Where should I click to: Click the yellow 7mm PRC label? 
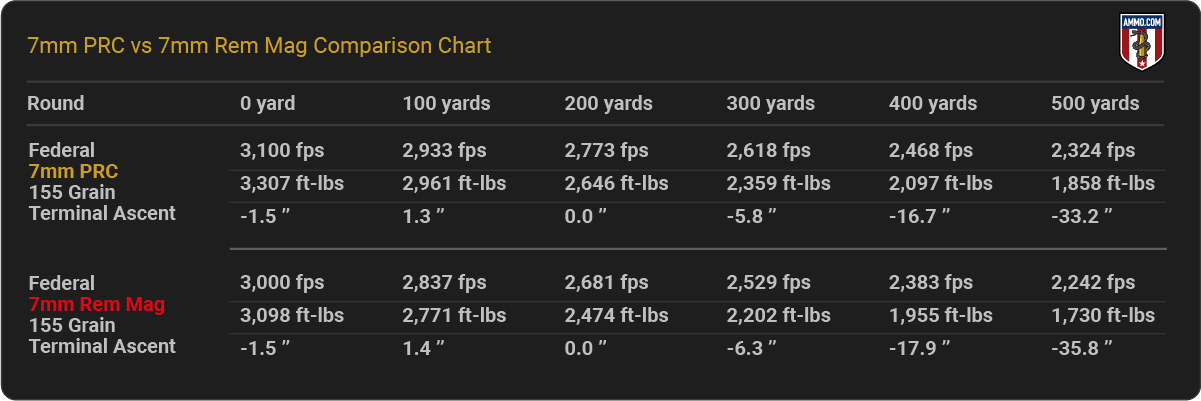(73, 171)
